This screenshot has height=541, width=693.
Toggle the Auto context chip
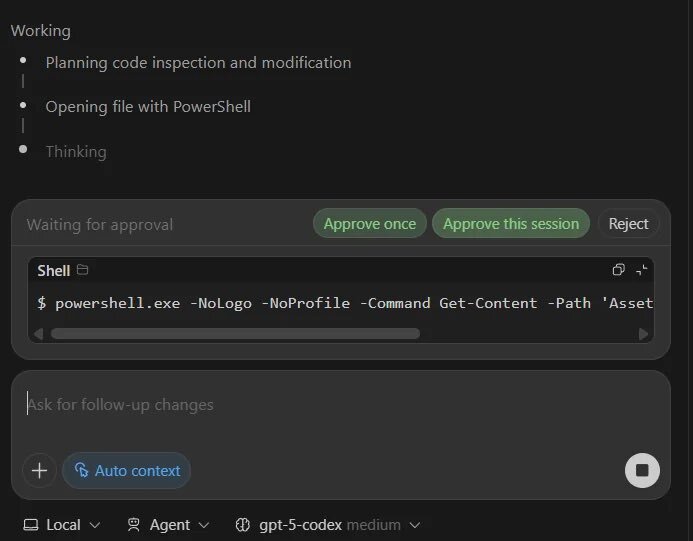point(126,470)
